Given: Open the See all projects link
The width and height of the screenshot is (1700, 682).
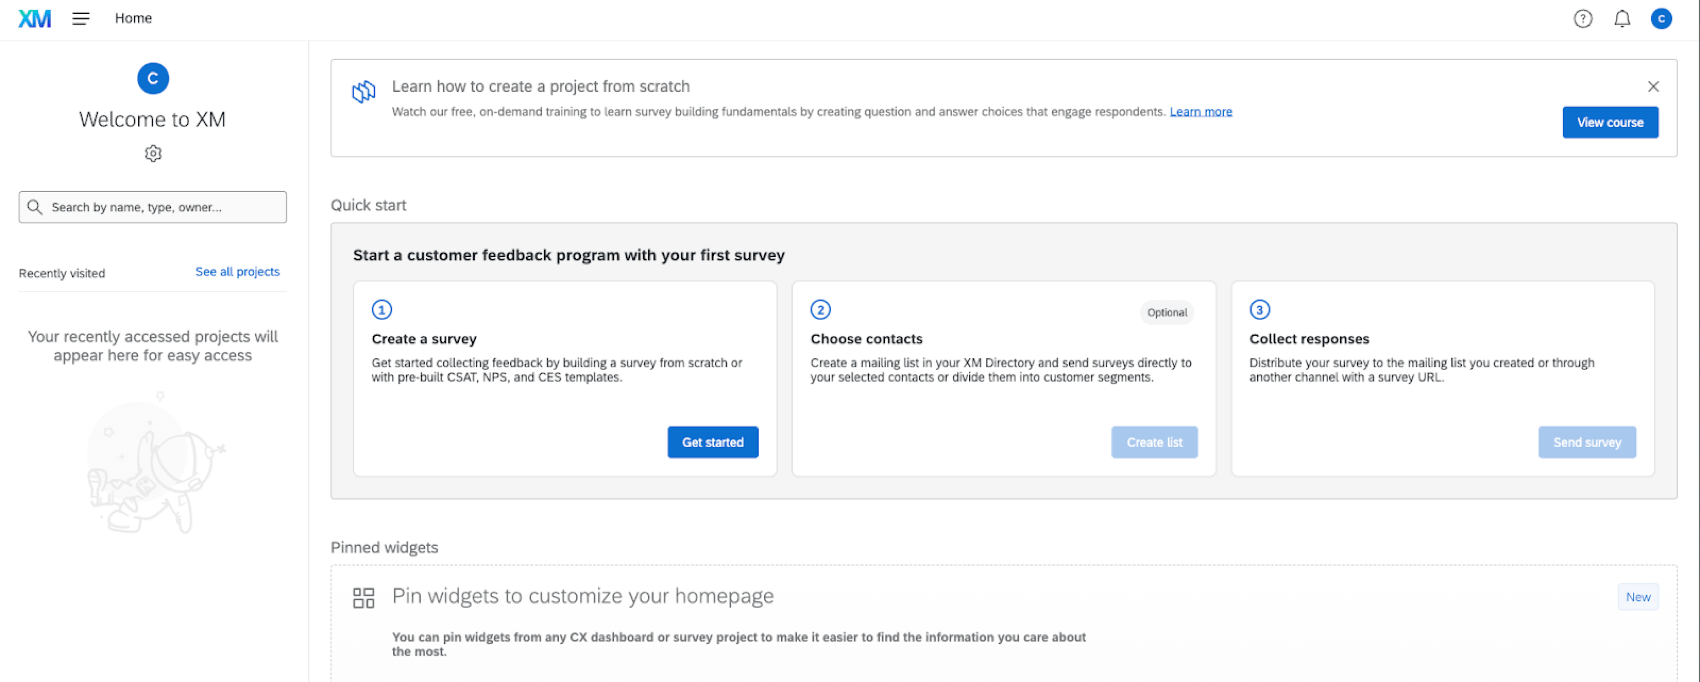Looking at the screenshot, I should 237,272.
